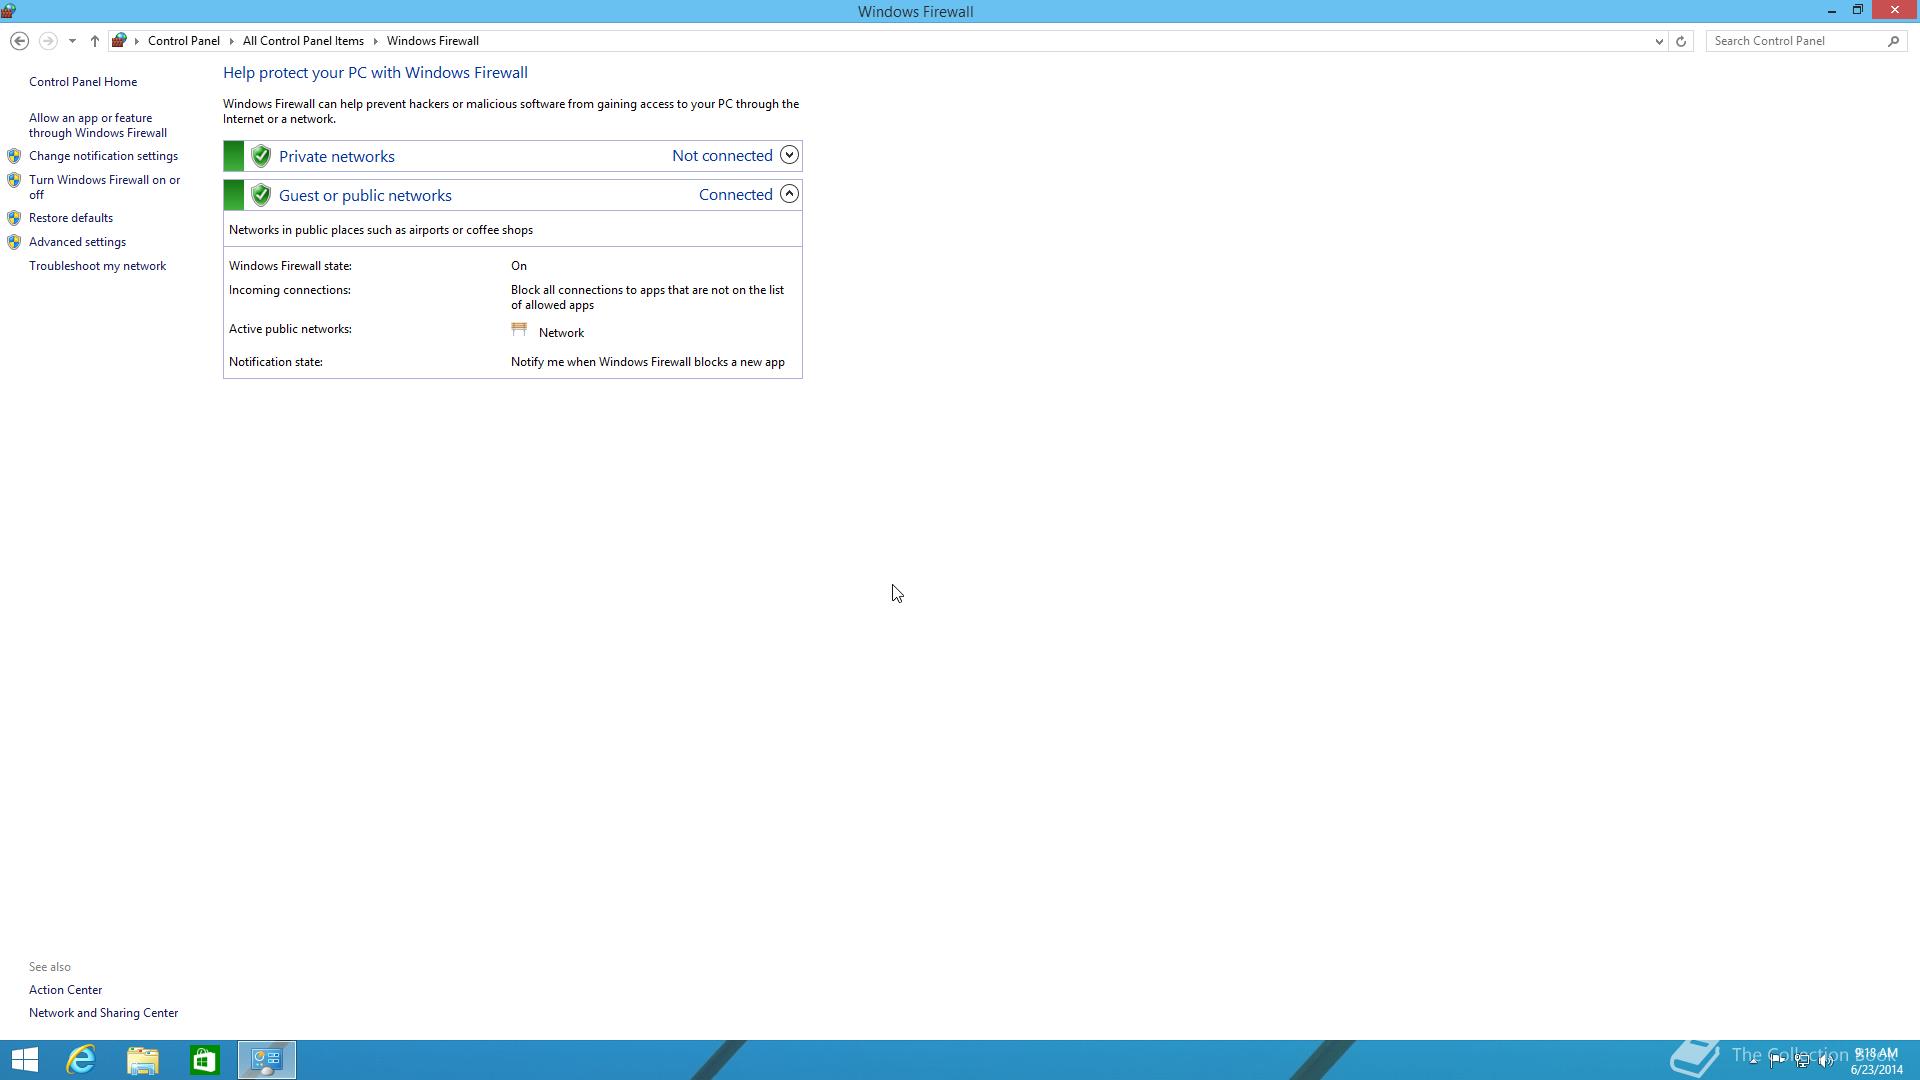Refresh the Windows Firewall page
Image resolution: width=1920 pixels, height=1080 pixels.
[1681, 41]
